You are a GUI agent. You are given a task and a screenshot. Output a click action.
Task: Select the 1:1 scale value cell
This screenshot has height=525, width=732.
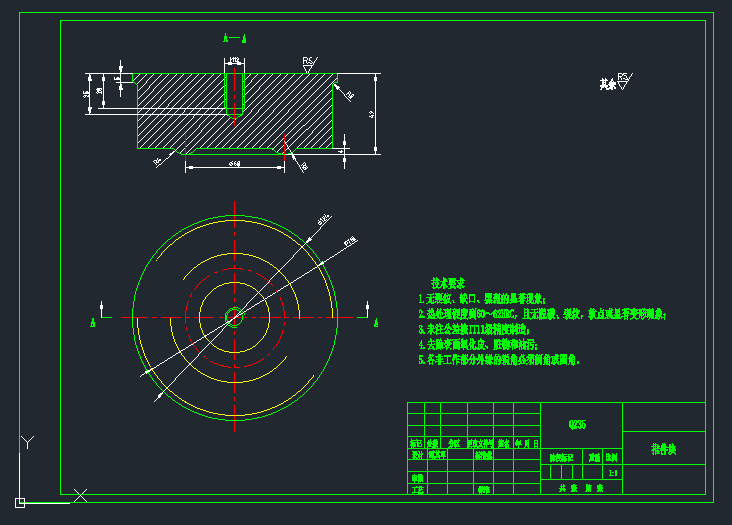click(x=613, y=473)
